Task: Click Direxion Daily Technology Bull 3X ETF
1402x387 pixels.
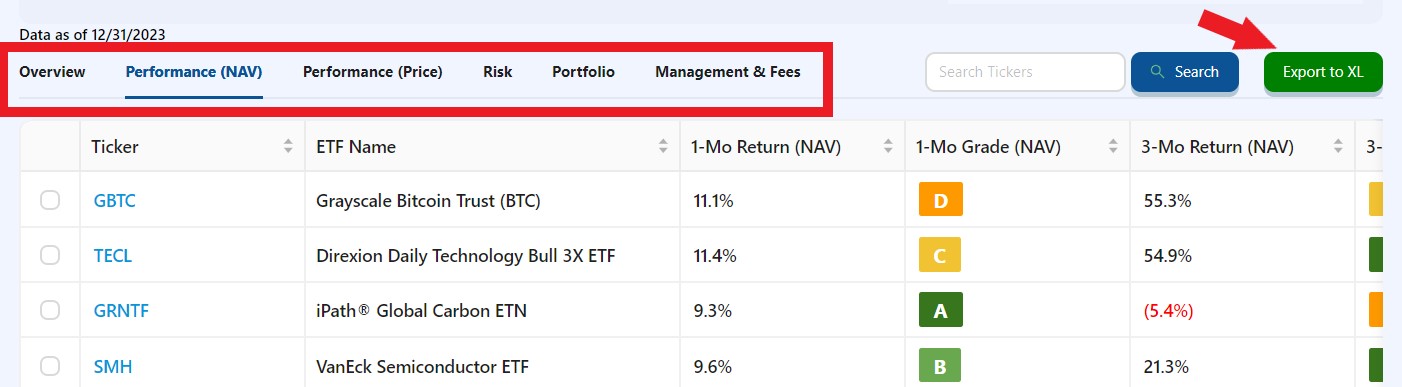Action: 465,256
